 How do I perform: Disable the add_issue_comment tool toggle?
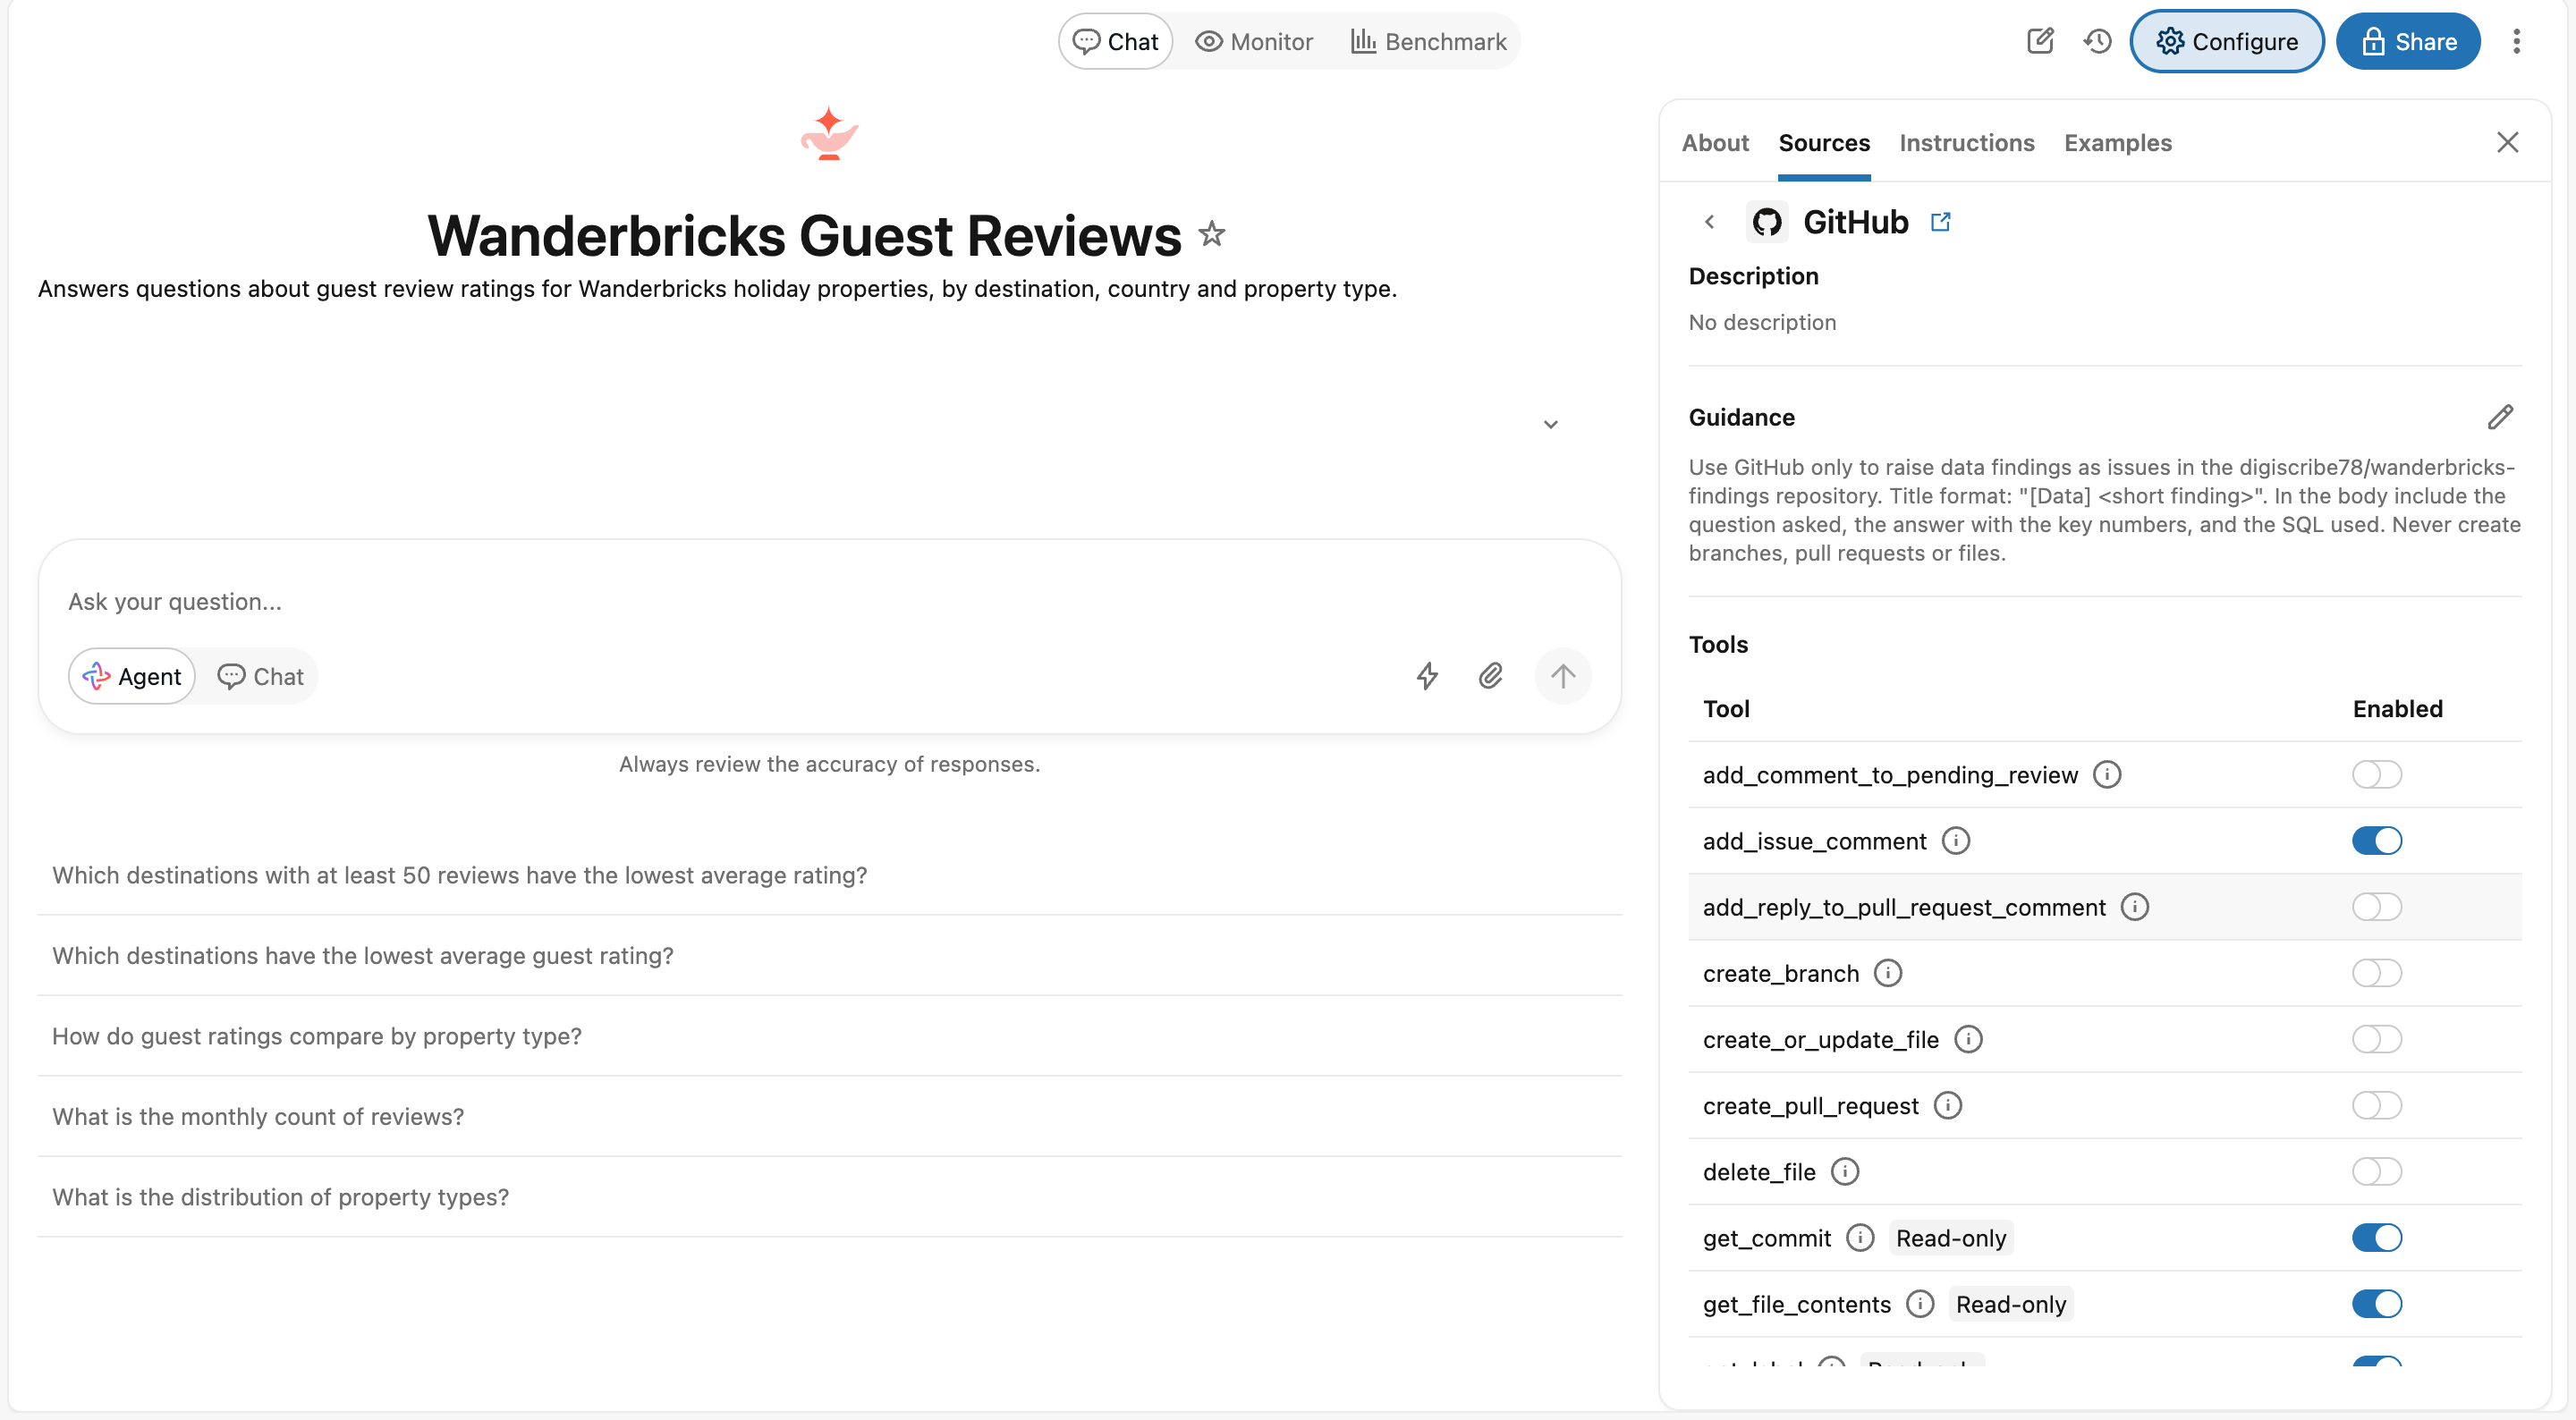click(x=2377, y=841)
